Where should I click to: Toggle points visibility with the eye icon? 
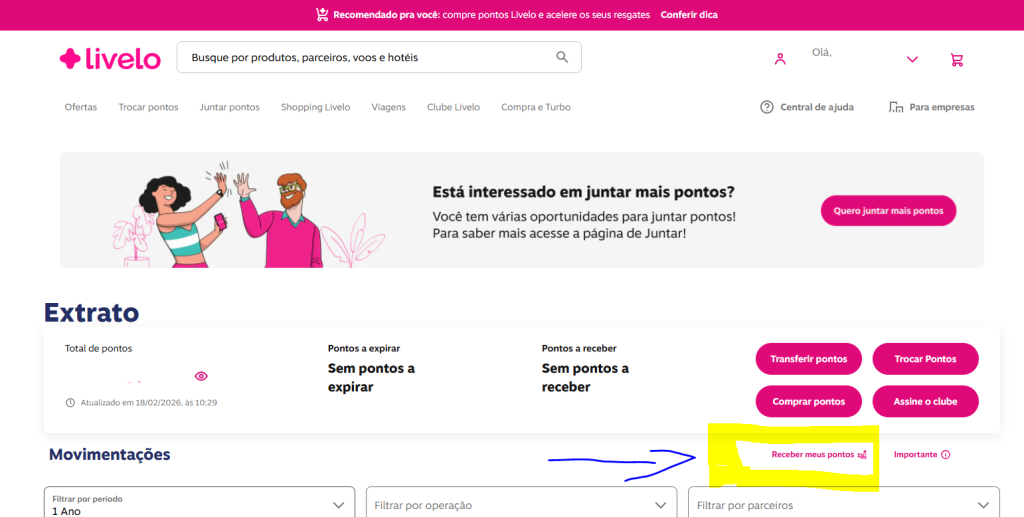click(x=201, y=376)
